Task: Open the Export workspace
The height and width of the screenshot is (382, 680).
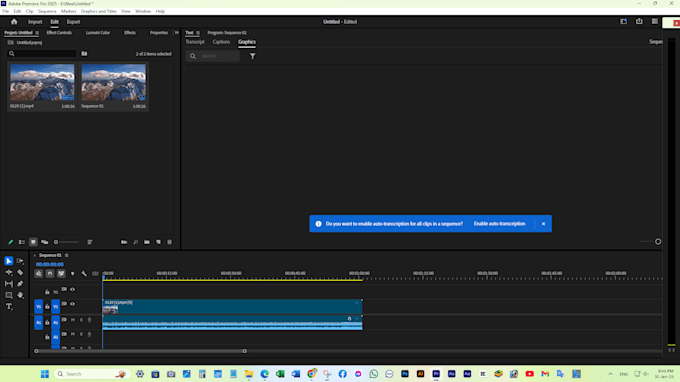Action: coord(73,22)
